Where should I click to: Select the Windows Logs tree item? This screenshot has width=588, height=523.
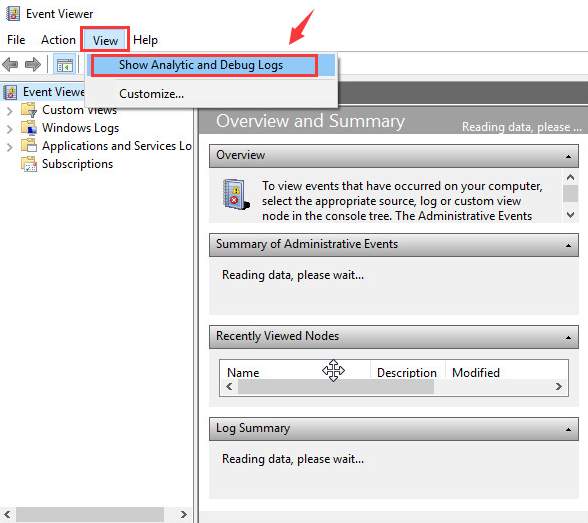(80, 128)
